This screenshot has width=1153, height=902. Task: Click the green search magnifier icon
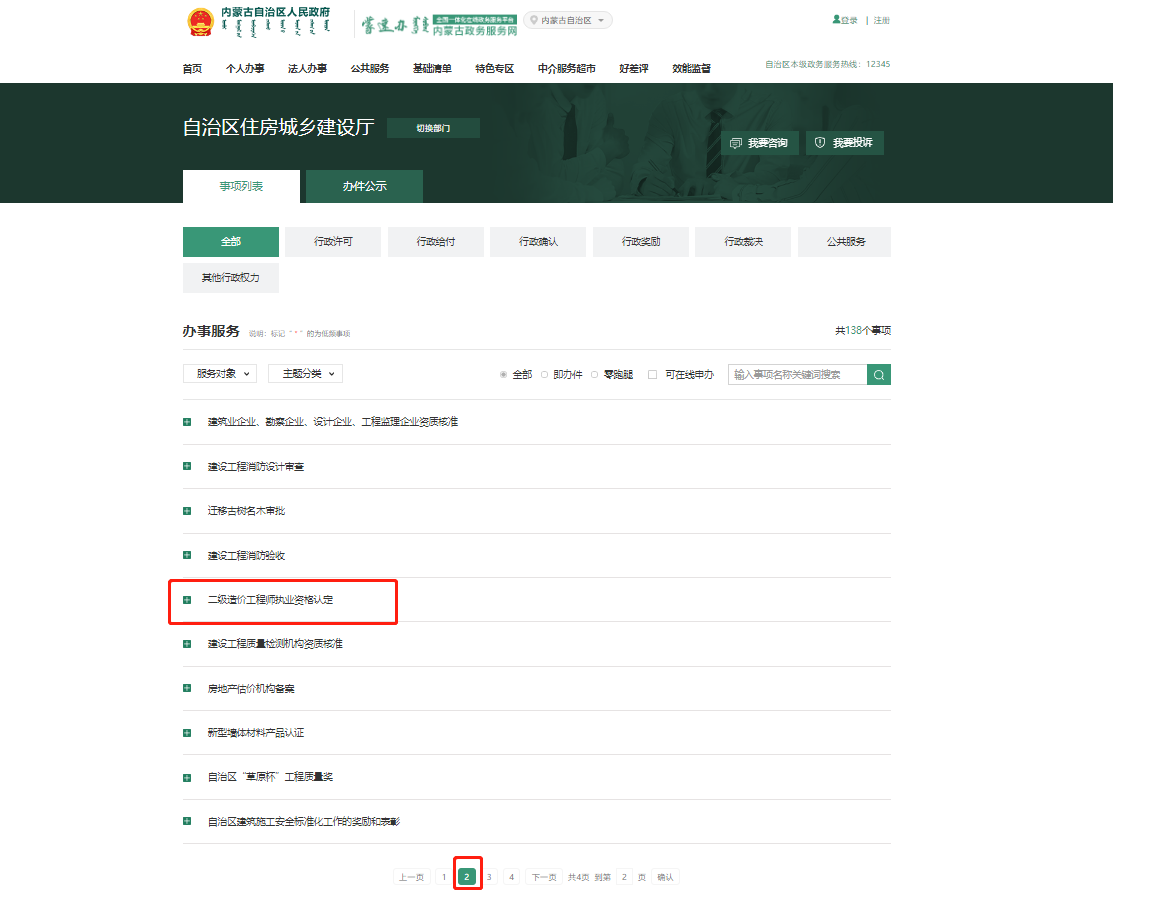[878, 375]
